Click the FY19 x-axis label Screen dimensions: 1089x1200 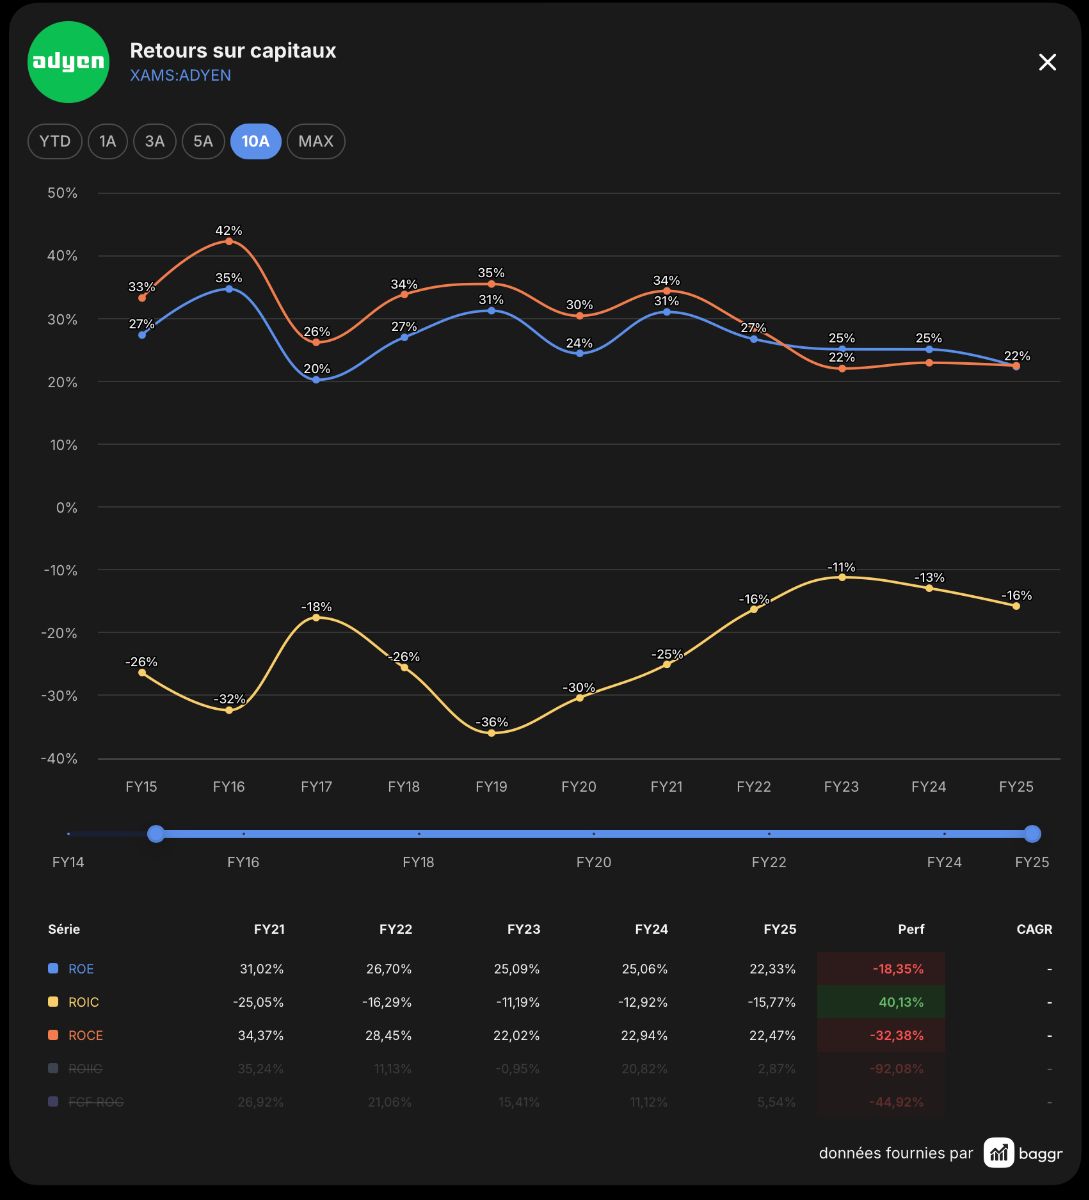coord(491,787)
